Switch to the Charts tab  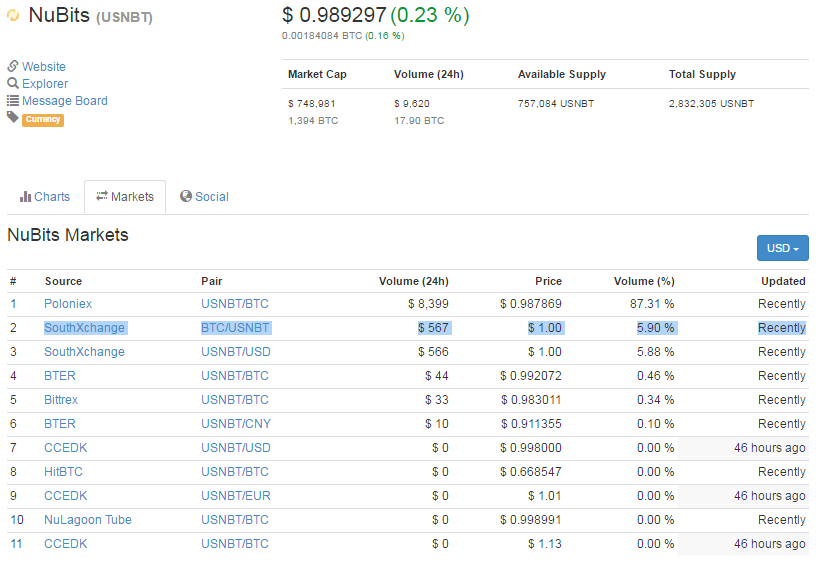pos(45,196)
